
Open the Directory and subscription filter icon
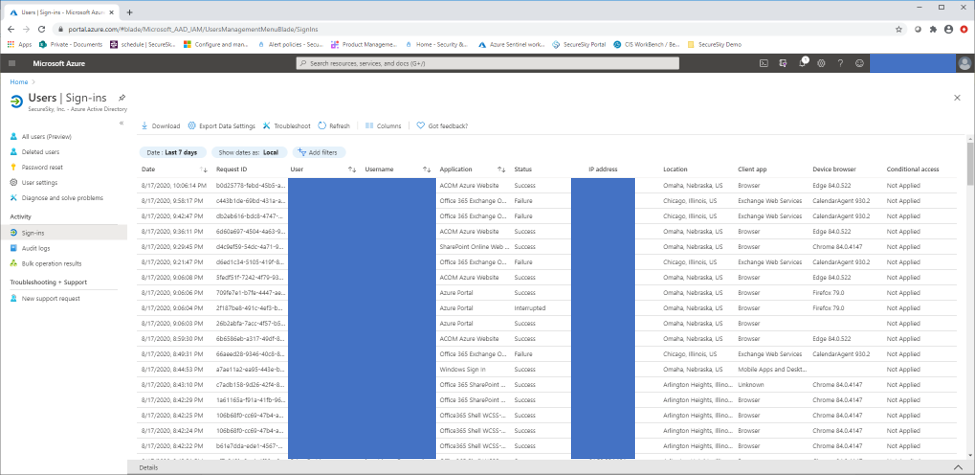click(783, 63)
